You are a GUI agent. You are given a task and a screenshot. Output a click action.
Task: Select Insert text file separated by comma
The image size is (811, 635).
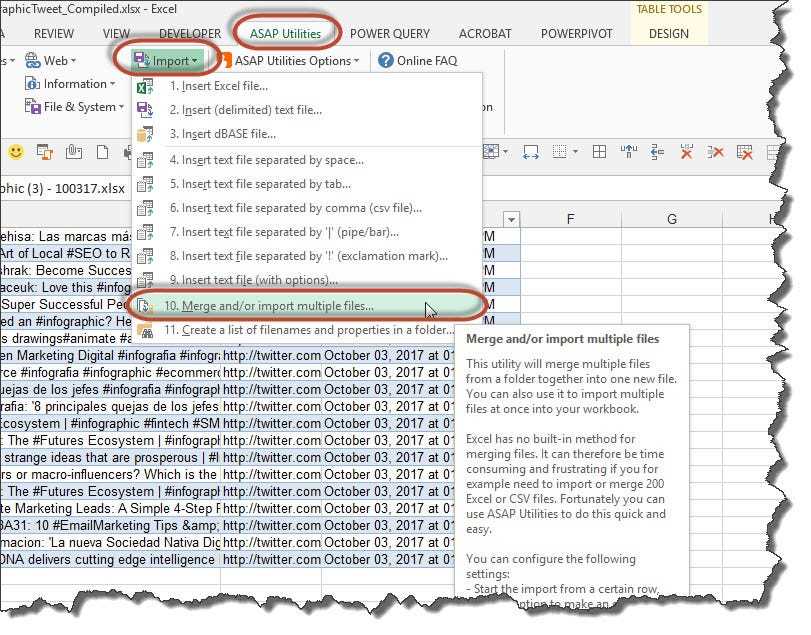coord(307,208)
